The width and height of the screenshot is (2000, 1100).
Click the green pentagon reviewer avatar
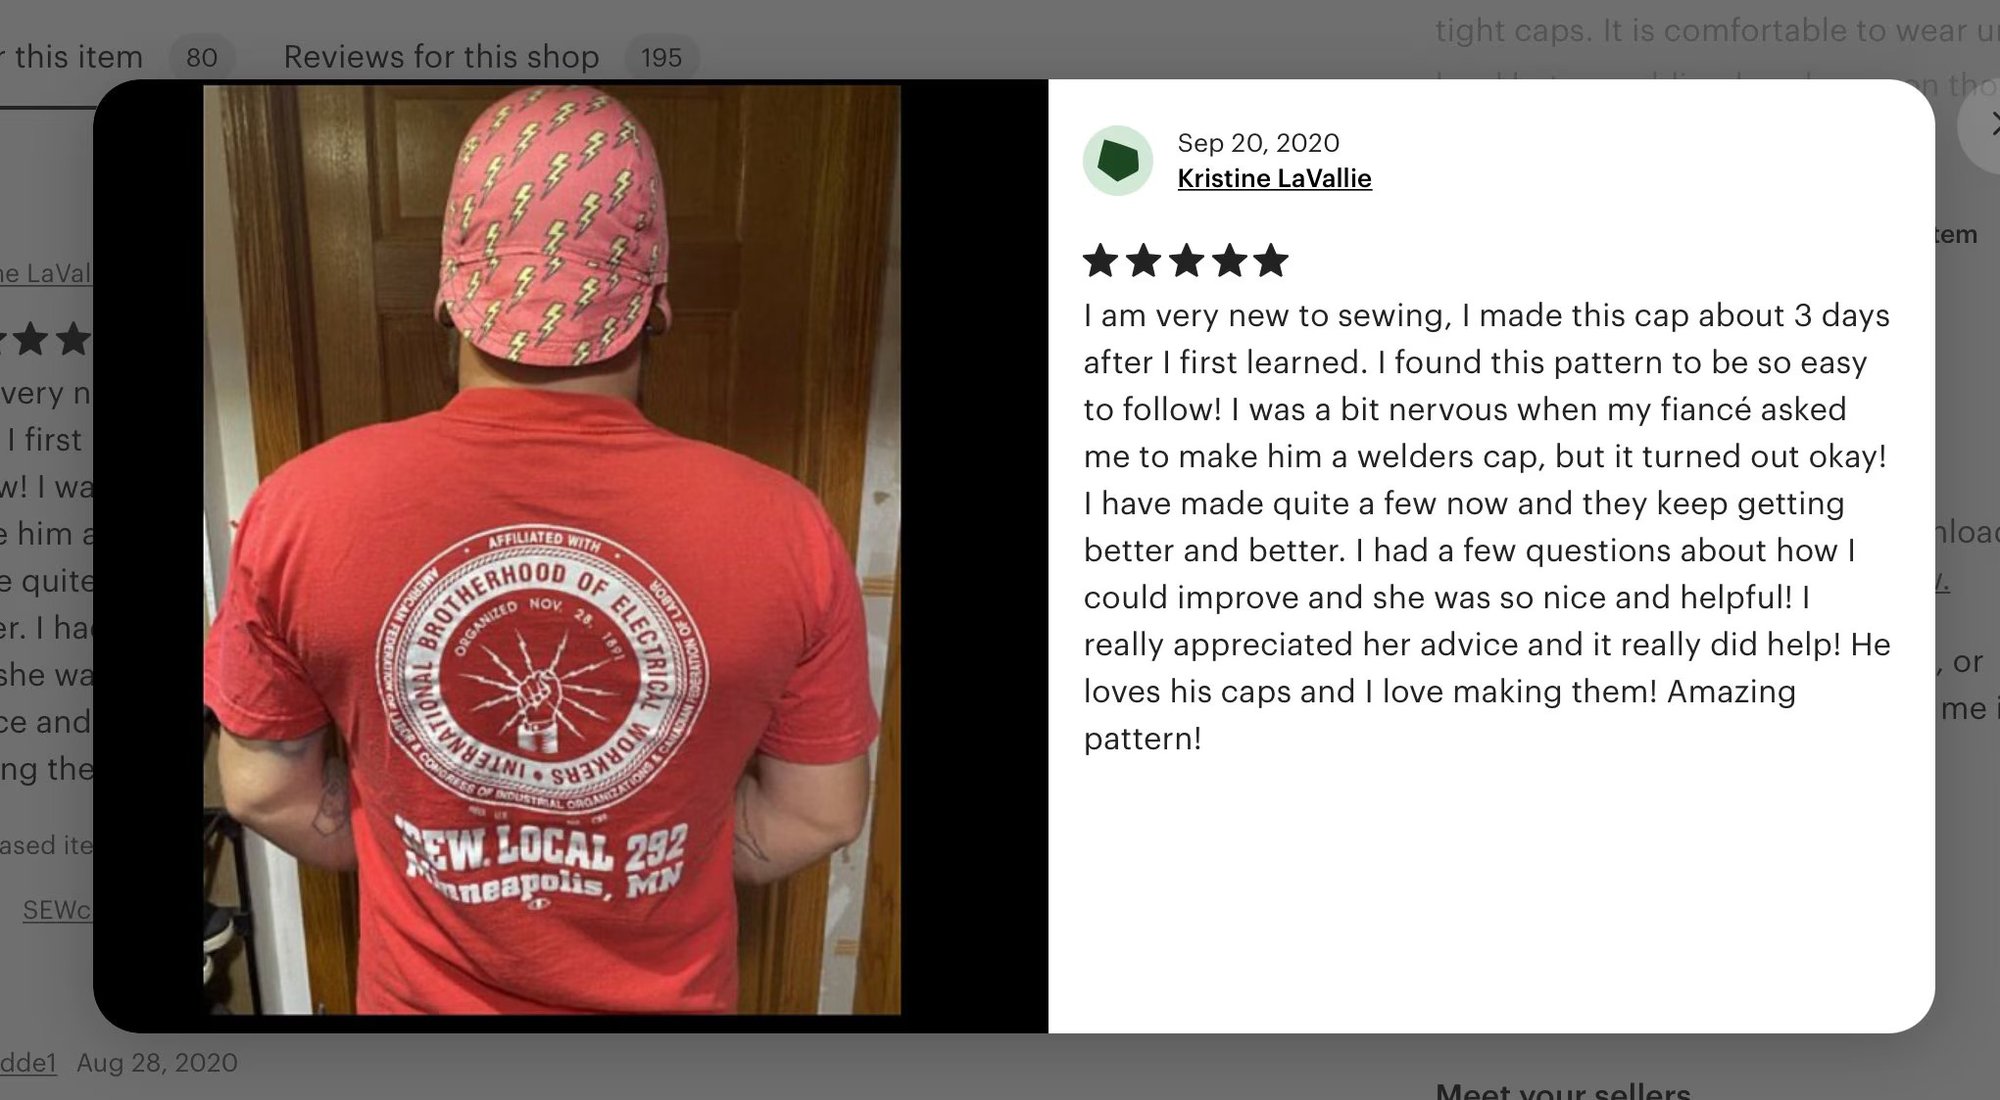[1118, 160]
